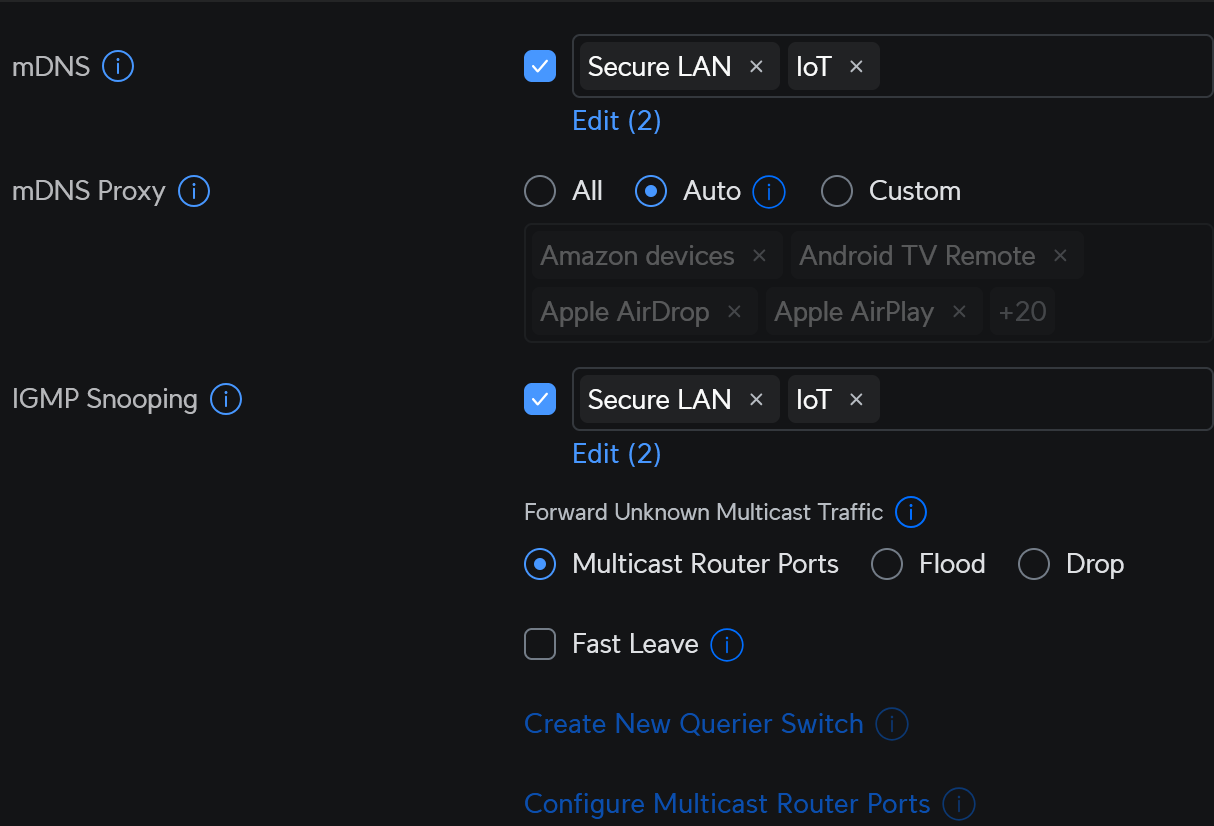The image size is (1214, 826).
Task: Disable the mDNS checkbox
Action: click(540, 67)
